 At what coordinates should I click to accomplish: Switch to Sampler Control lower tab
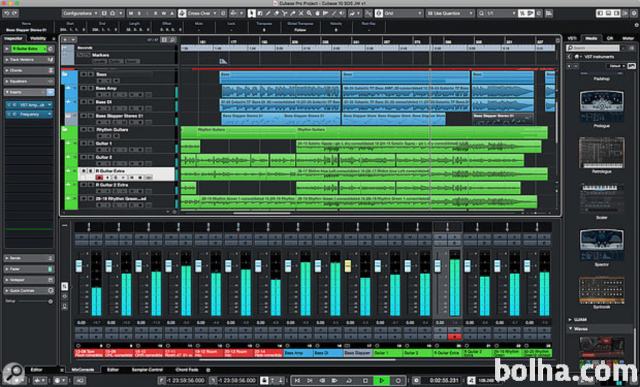coord(147,370)
